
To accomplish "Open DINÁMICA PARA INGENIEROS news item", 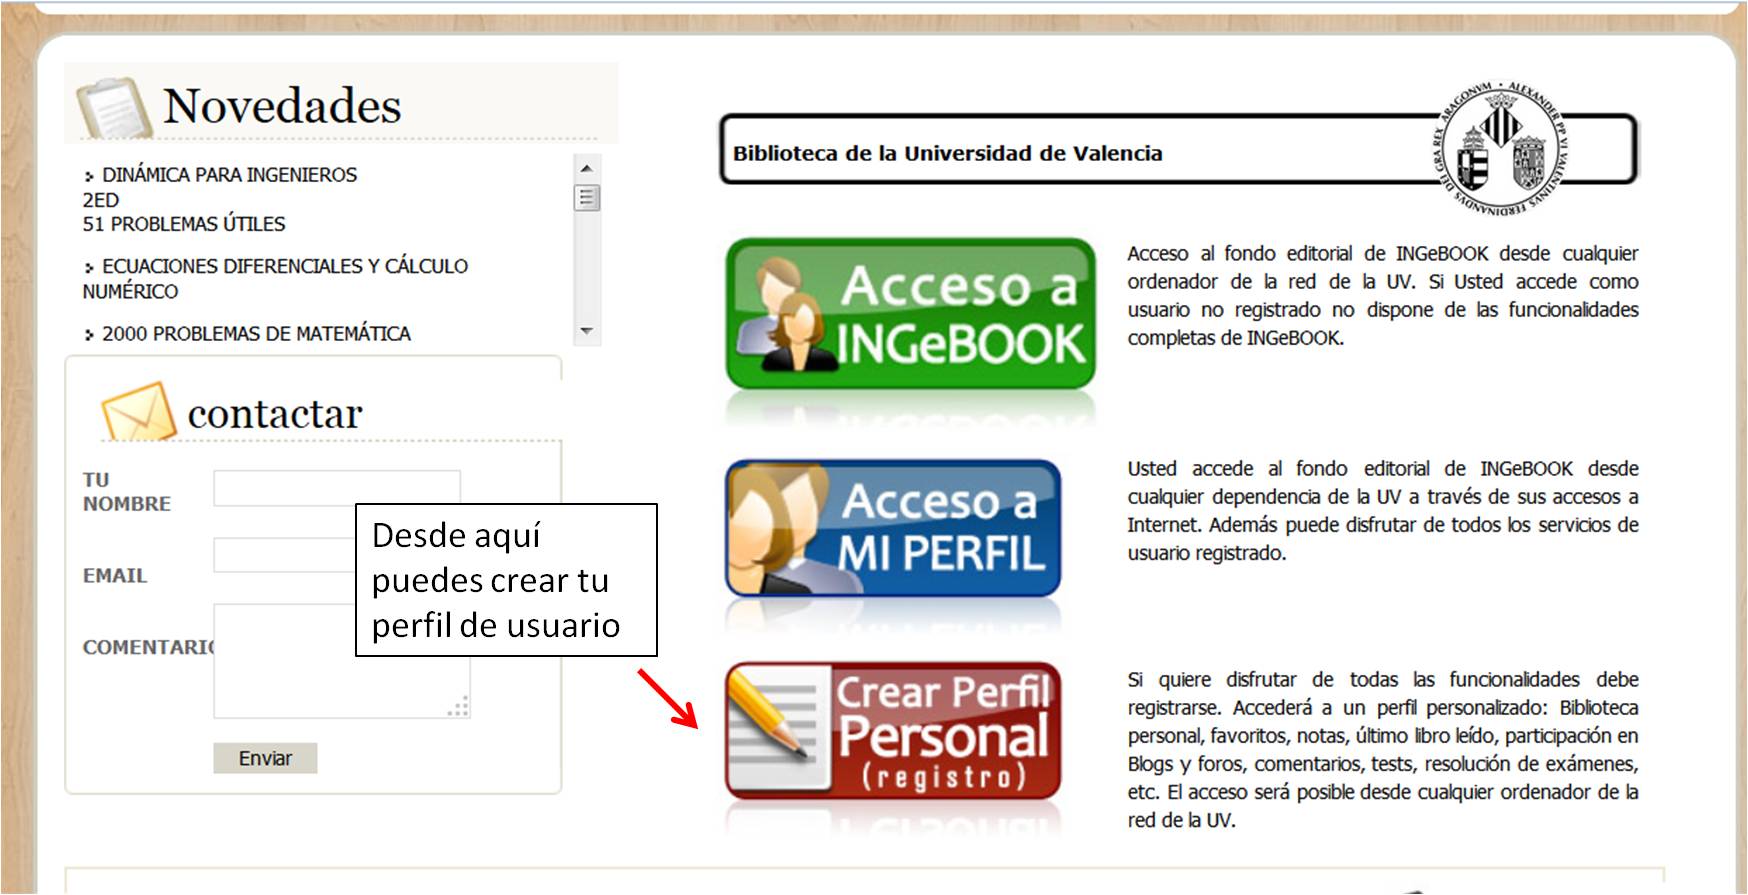I will coord(220,187).
